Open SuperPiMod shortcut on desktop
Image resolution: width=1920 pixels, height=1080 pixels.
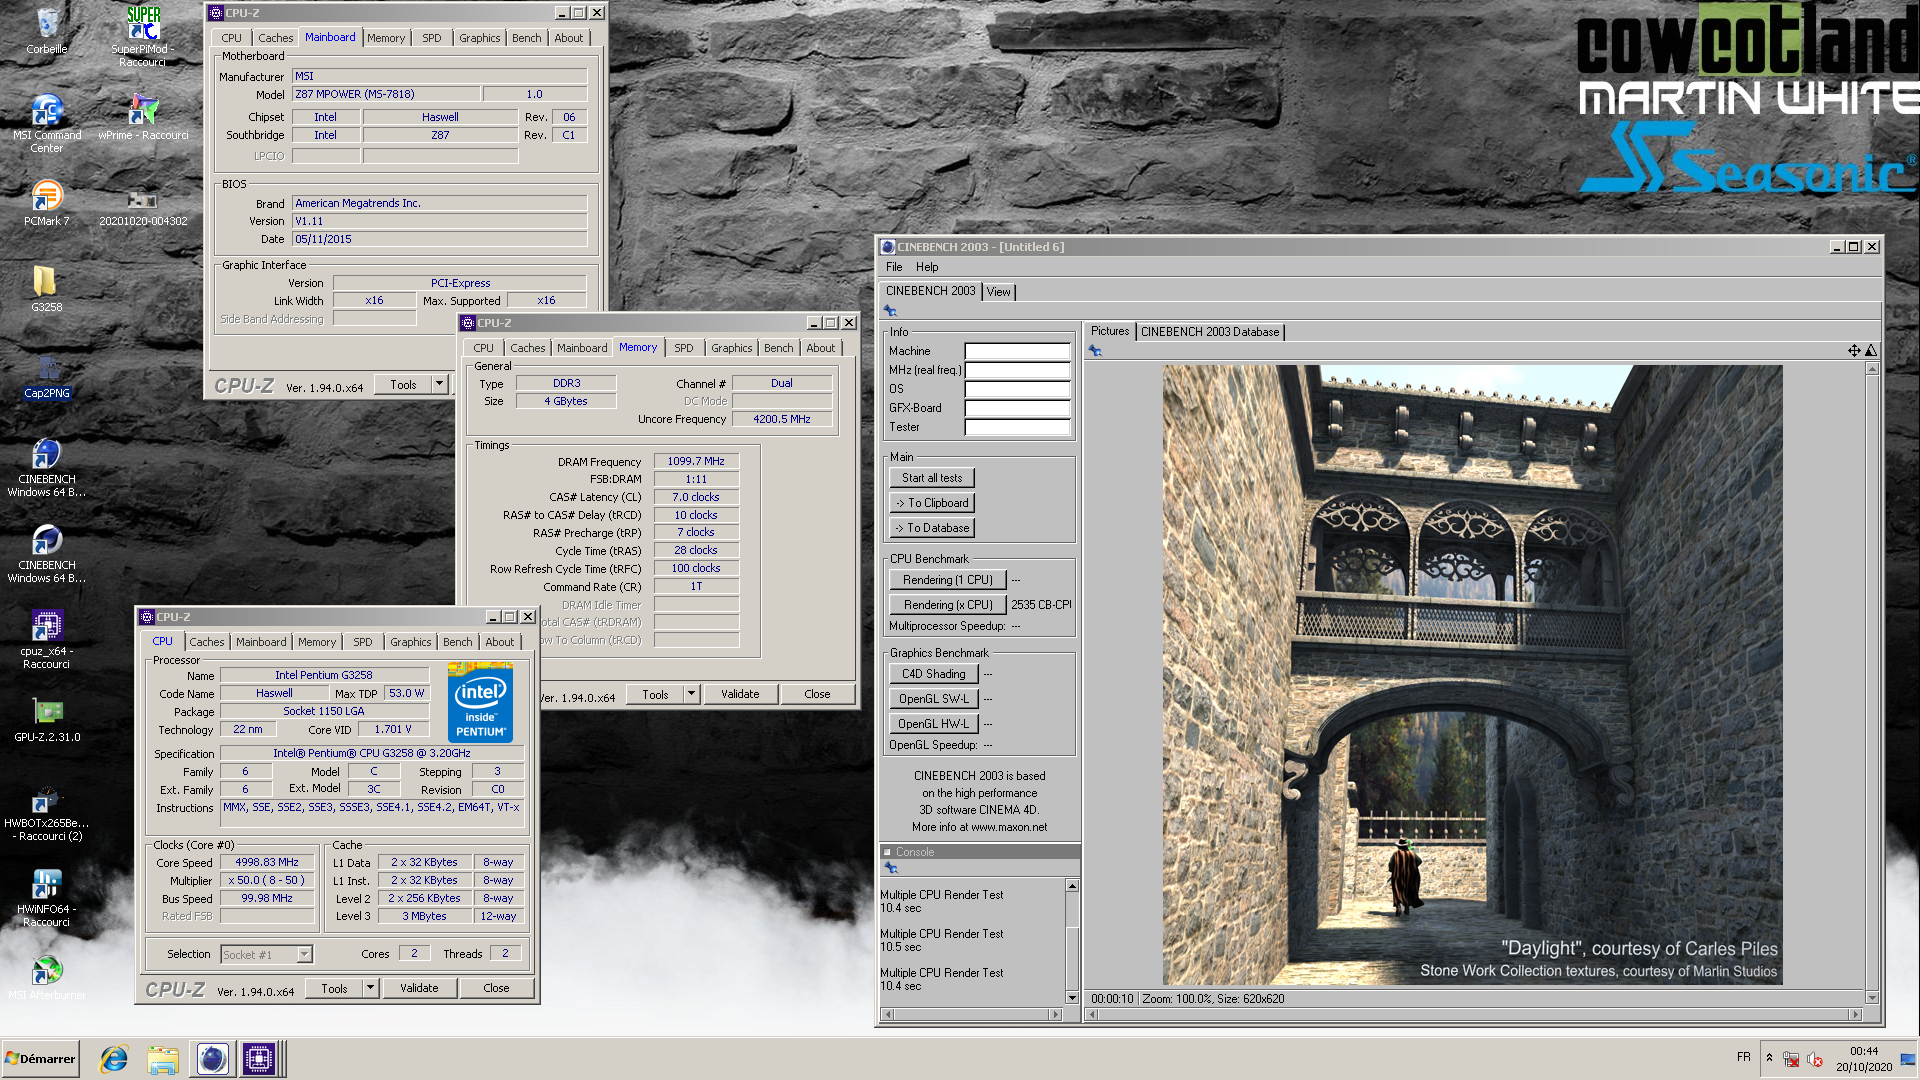(143, 36)
